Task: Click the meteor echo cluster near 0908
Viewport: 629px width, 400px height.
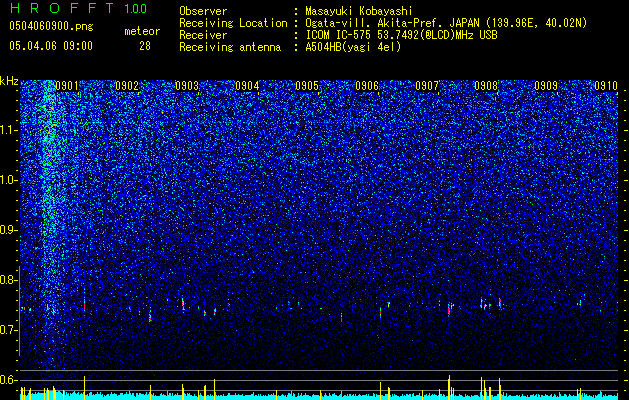Action: pos(490,304)
